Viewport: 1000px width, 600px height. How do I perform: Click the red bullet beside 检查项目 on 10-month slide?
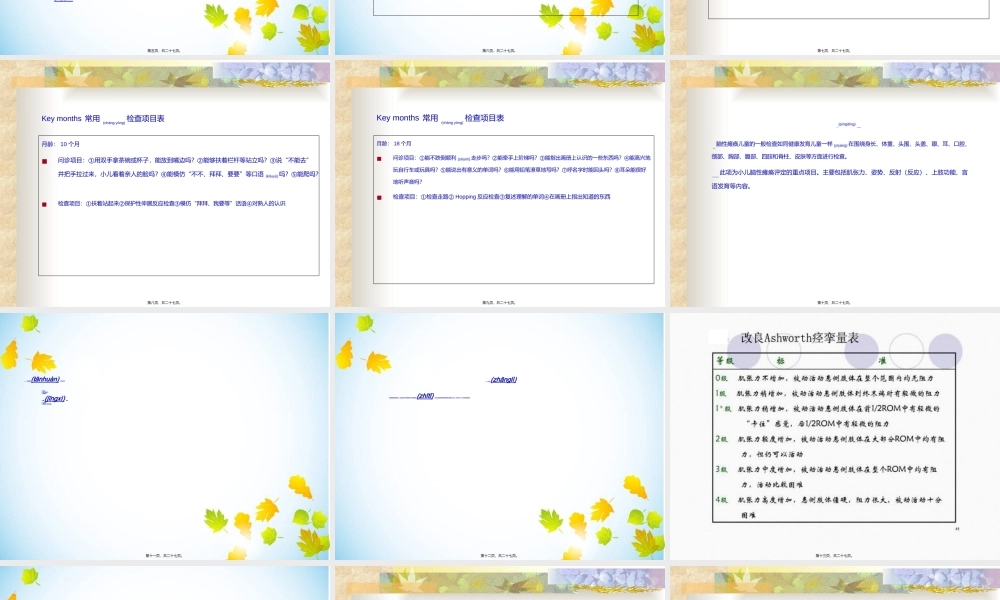45,204
